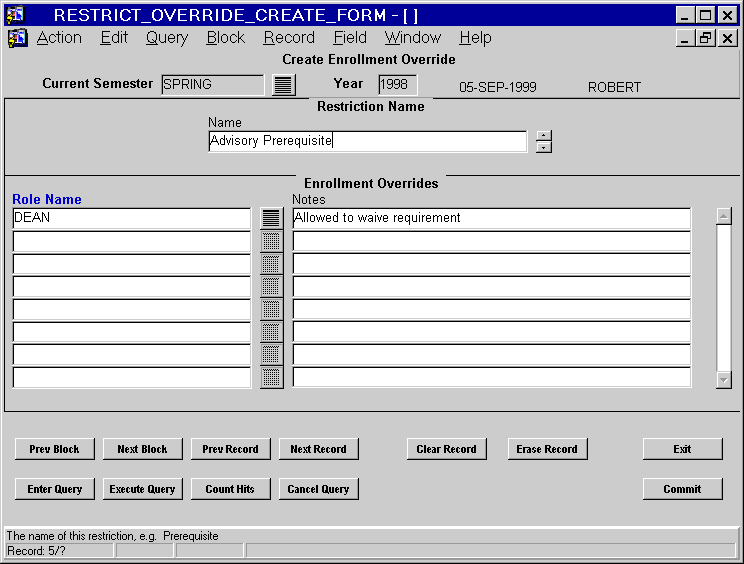The width and height of the screenshot is (744, 564).
Task: Step the Restriction Name down
Action: (x=544, y=147)
